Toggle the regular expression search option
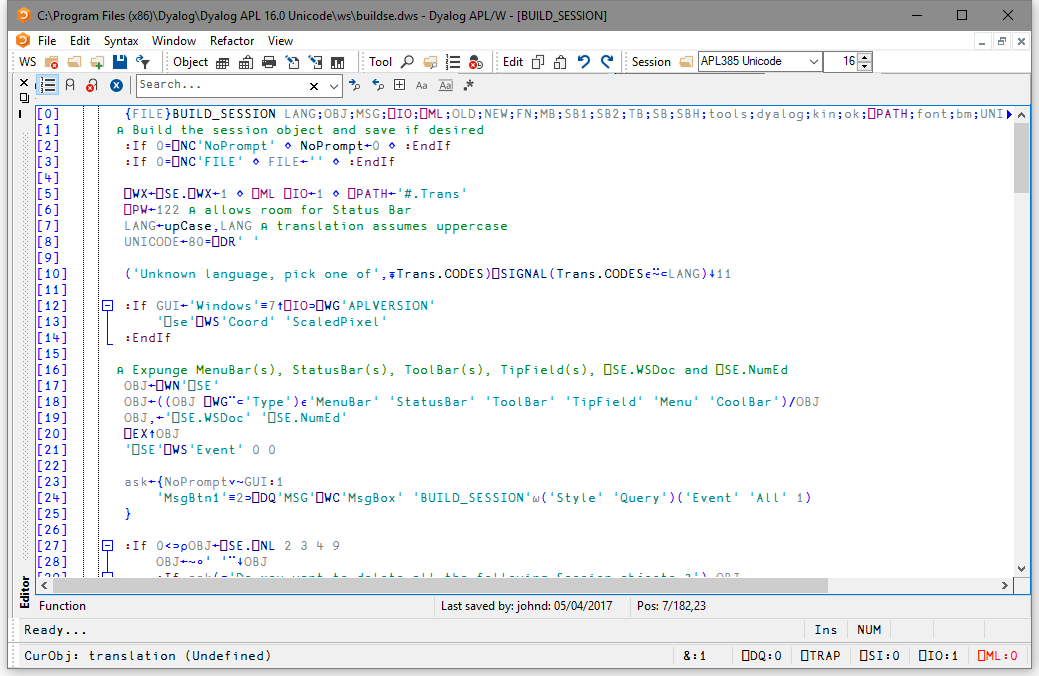Screen dimensions: 1039x676 coord(467,86)
